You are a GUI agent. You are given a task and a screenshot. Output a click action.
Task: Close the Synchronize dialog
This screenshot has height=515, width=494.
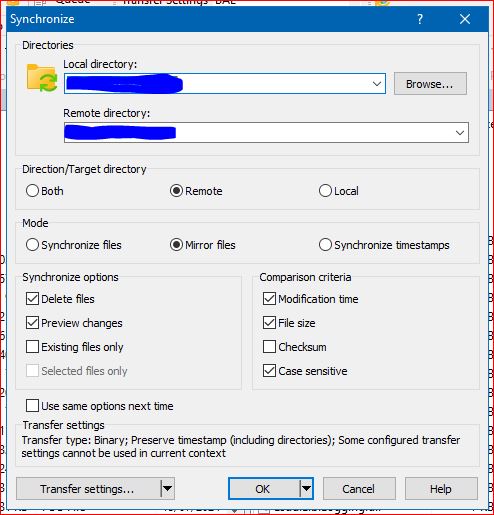tap(465, 19)
